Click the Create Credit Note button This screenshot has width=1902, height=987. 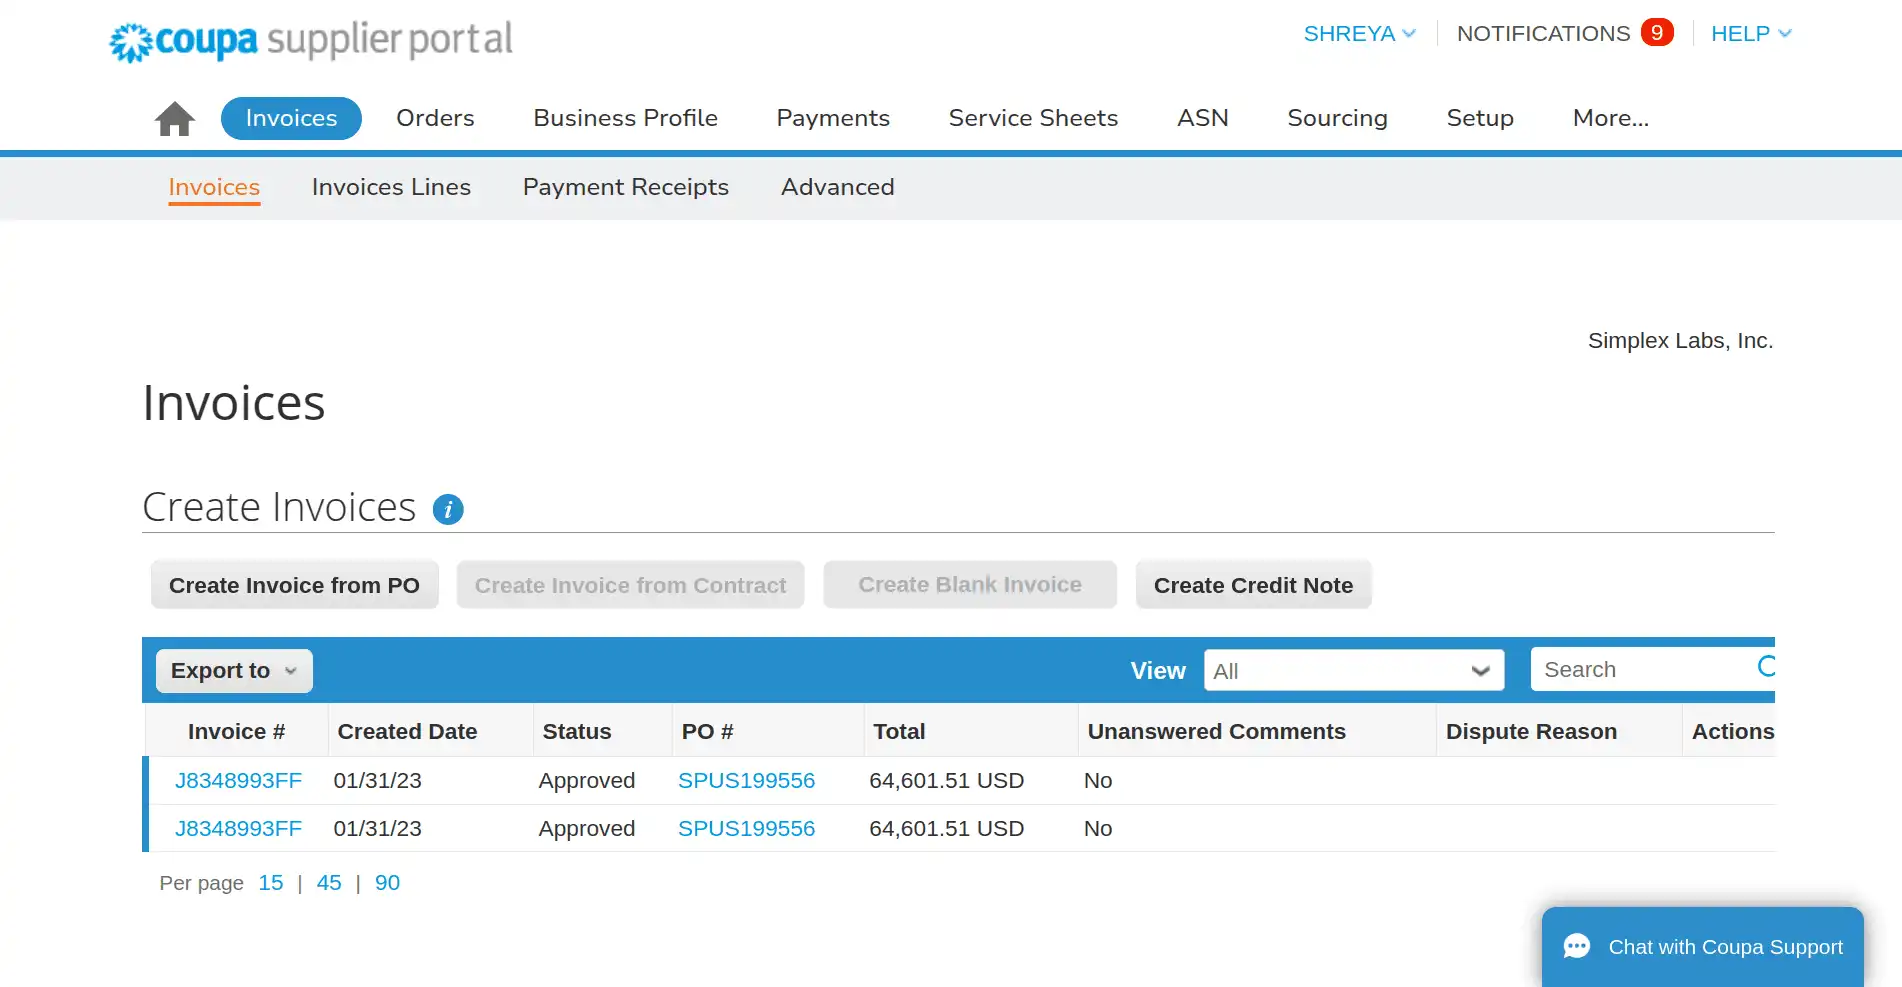tap(1253, 585)
